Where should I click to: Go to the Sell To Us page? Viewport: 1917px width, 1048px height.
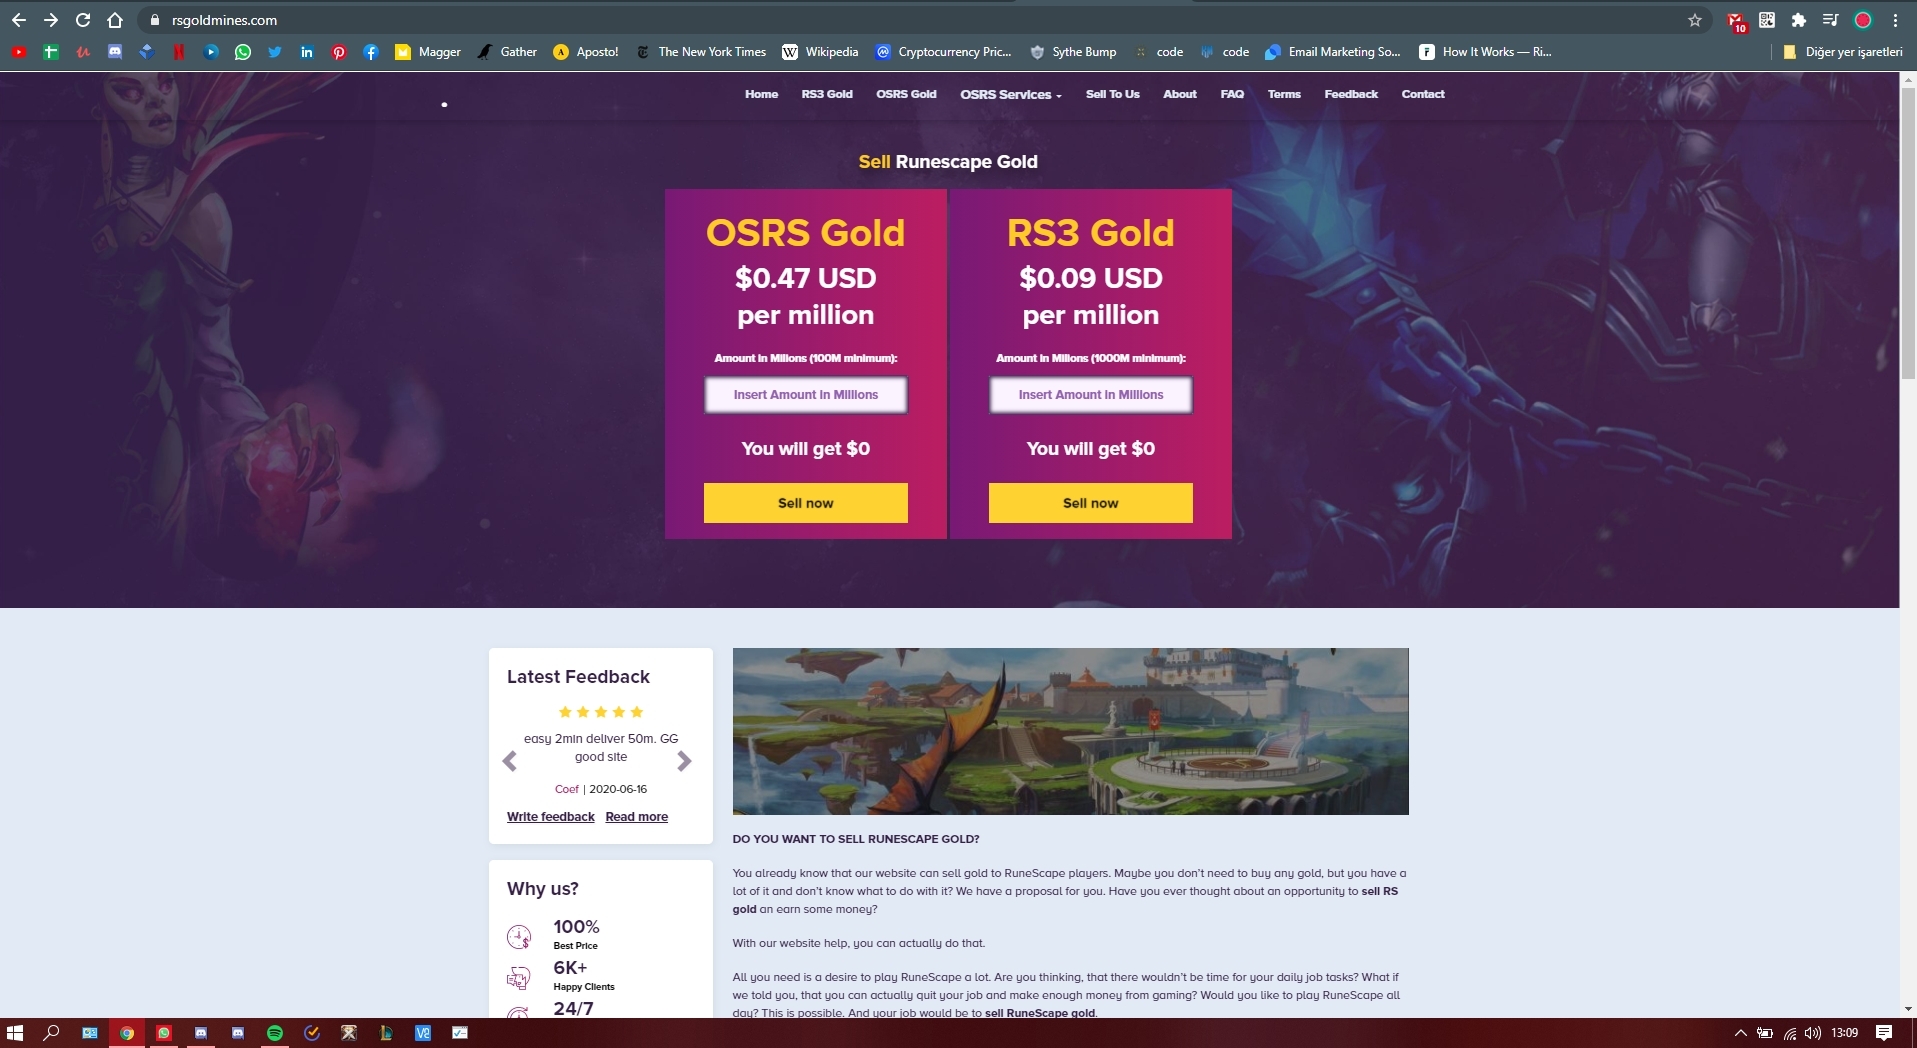coord(1113,94)
